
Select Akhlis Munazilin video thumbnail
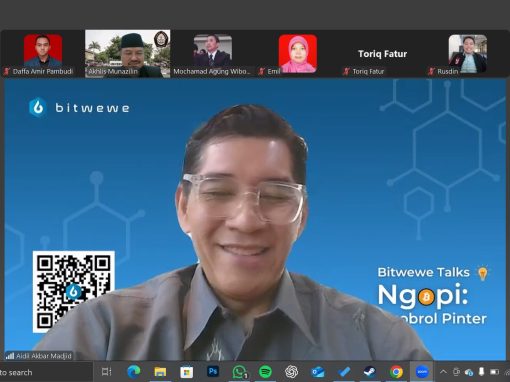click(128, 54)
